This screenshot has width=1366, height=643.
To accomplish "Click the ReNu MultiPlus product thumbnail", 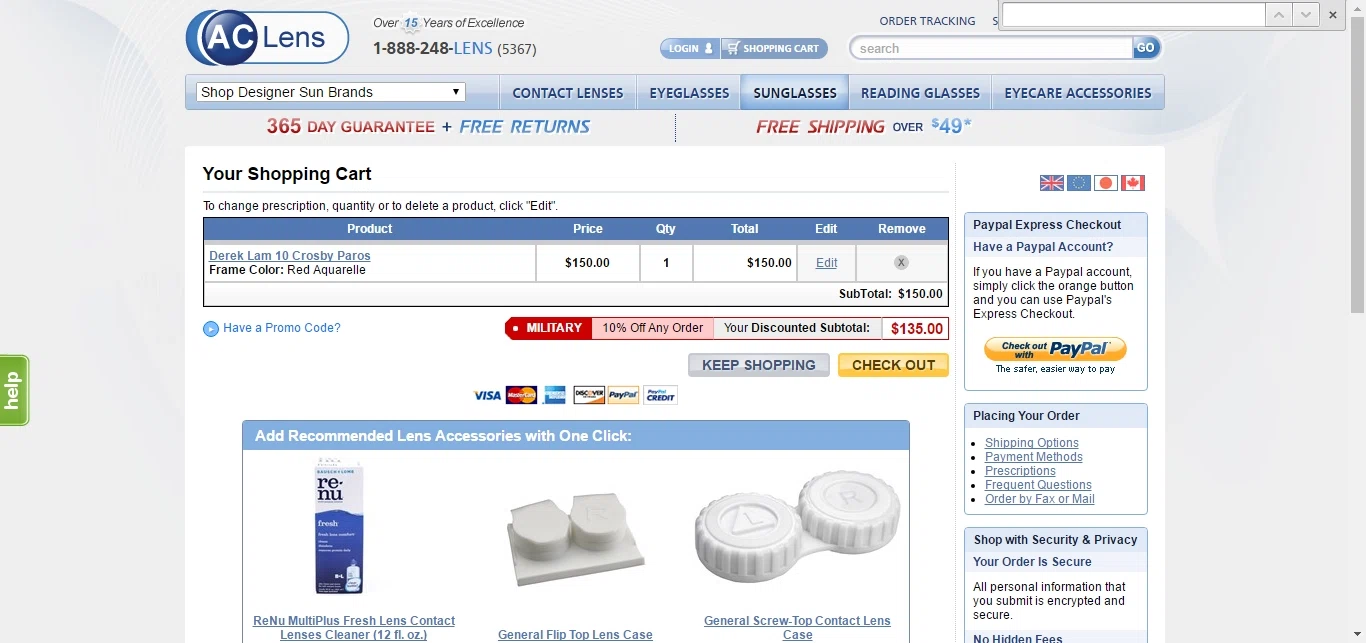I will click(x=339, y=527).
